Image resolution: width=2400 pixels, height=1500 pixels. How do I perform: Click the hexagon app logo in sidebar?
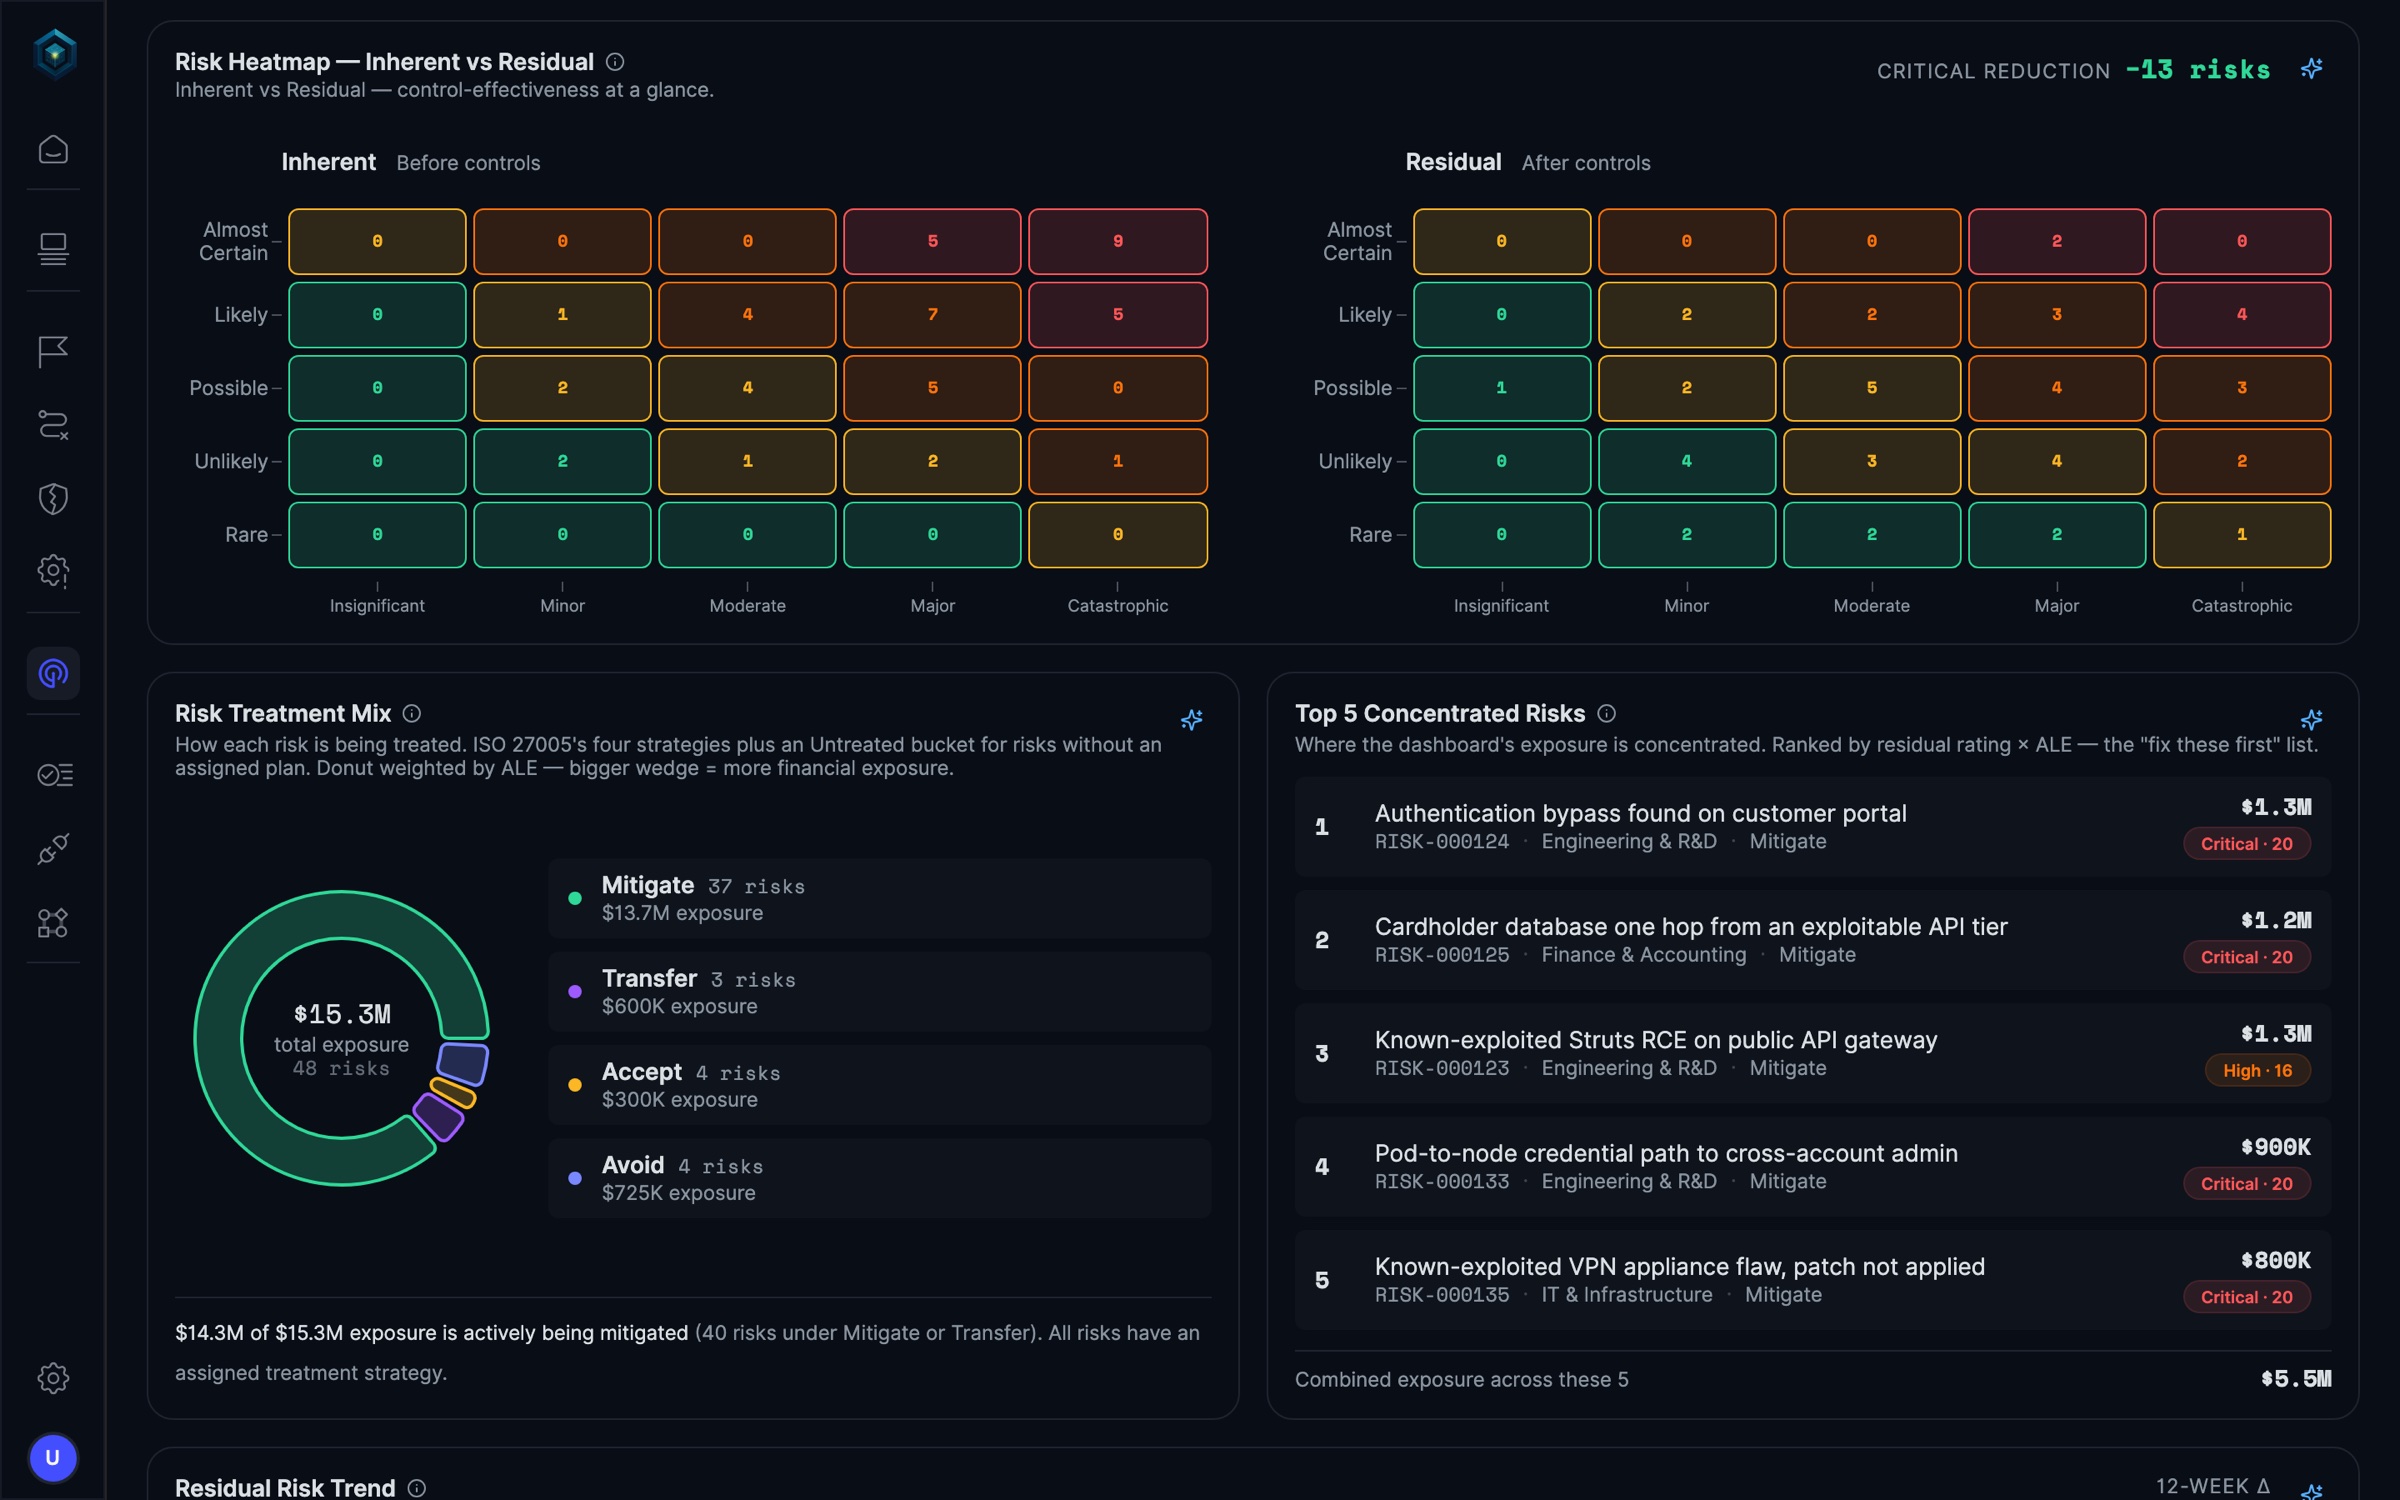click(54, 52)
